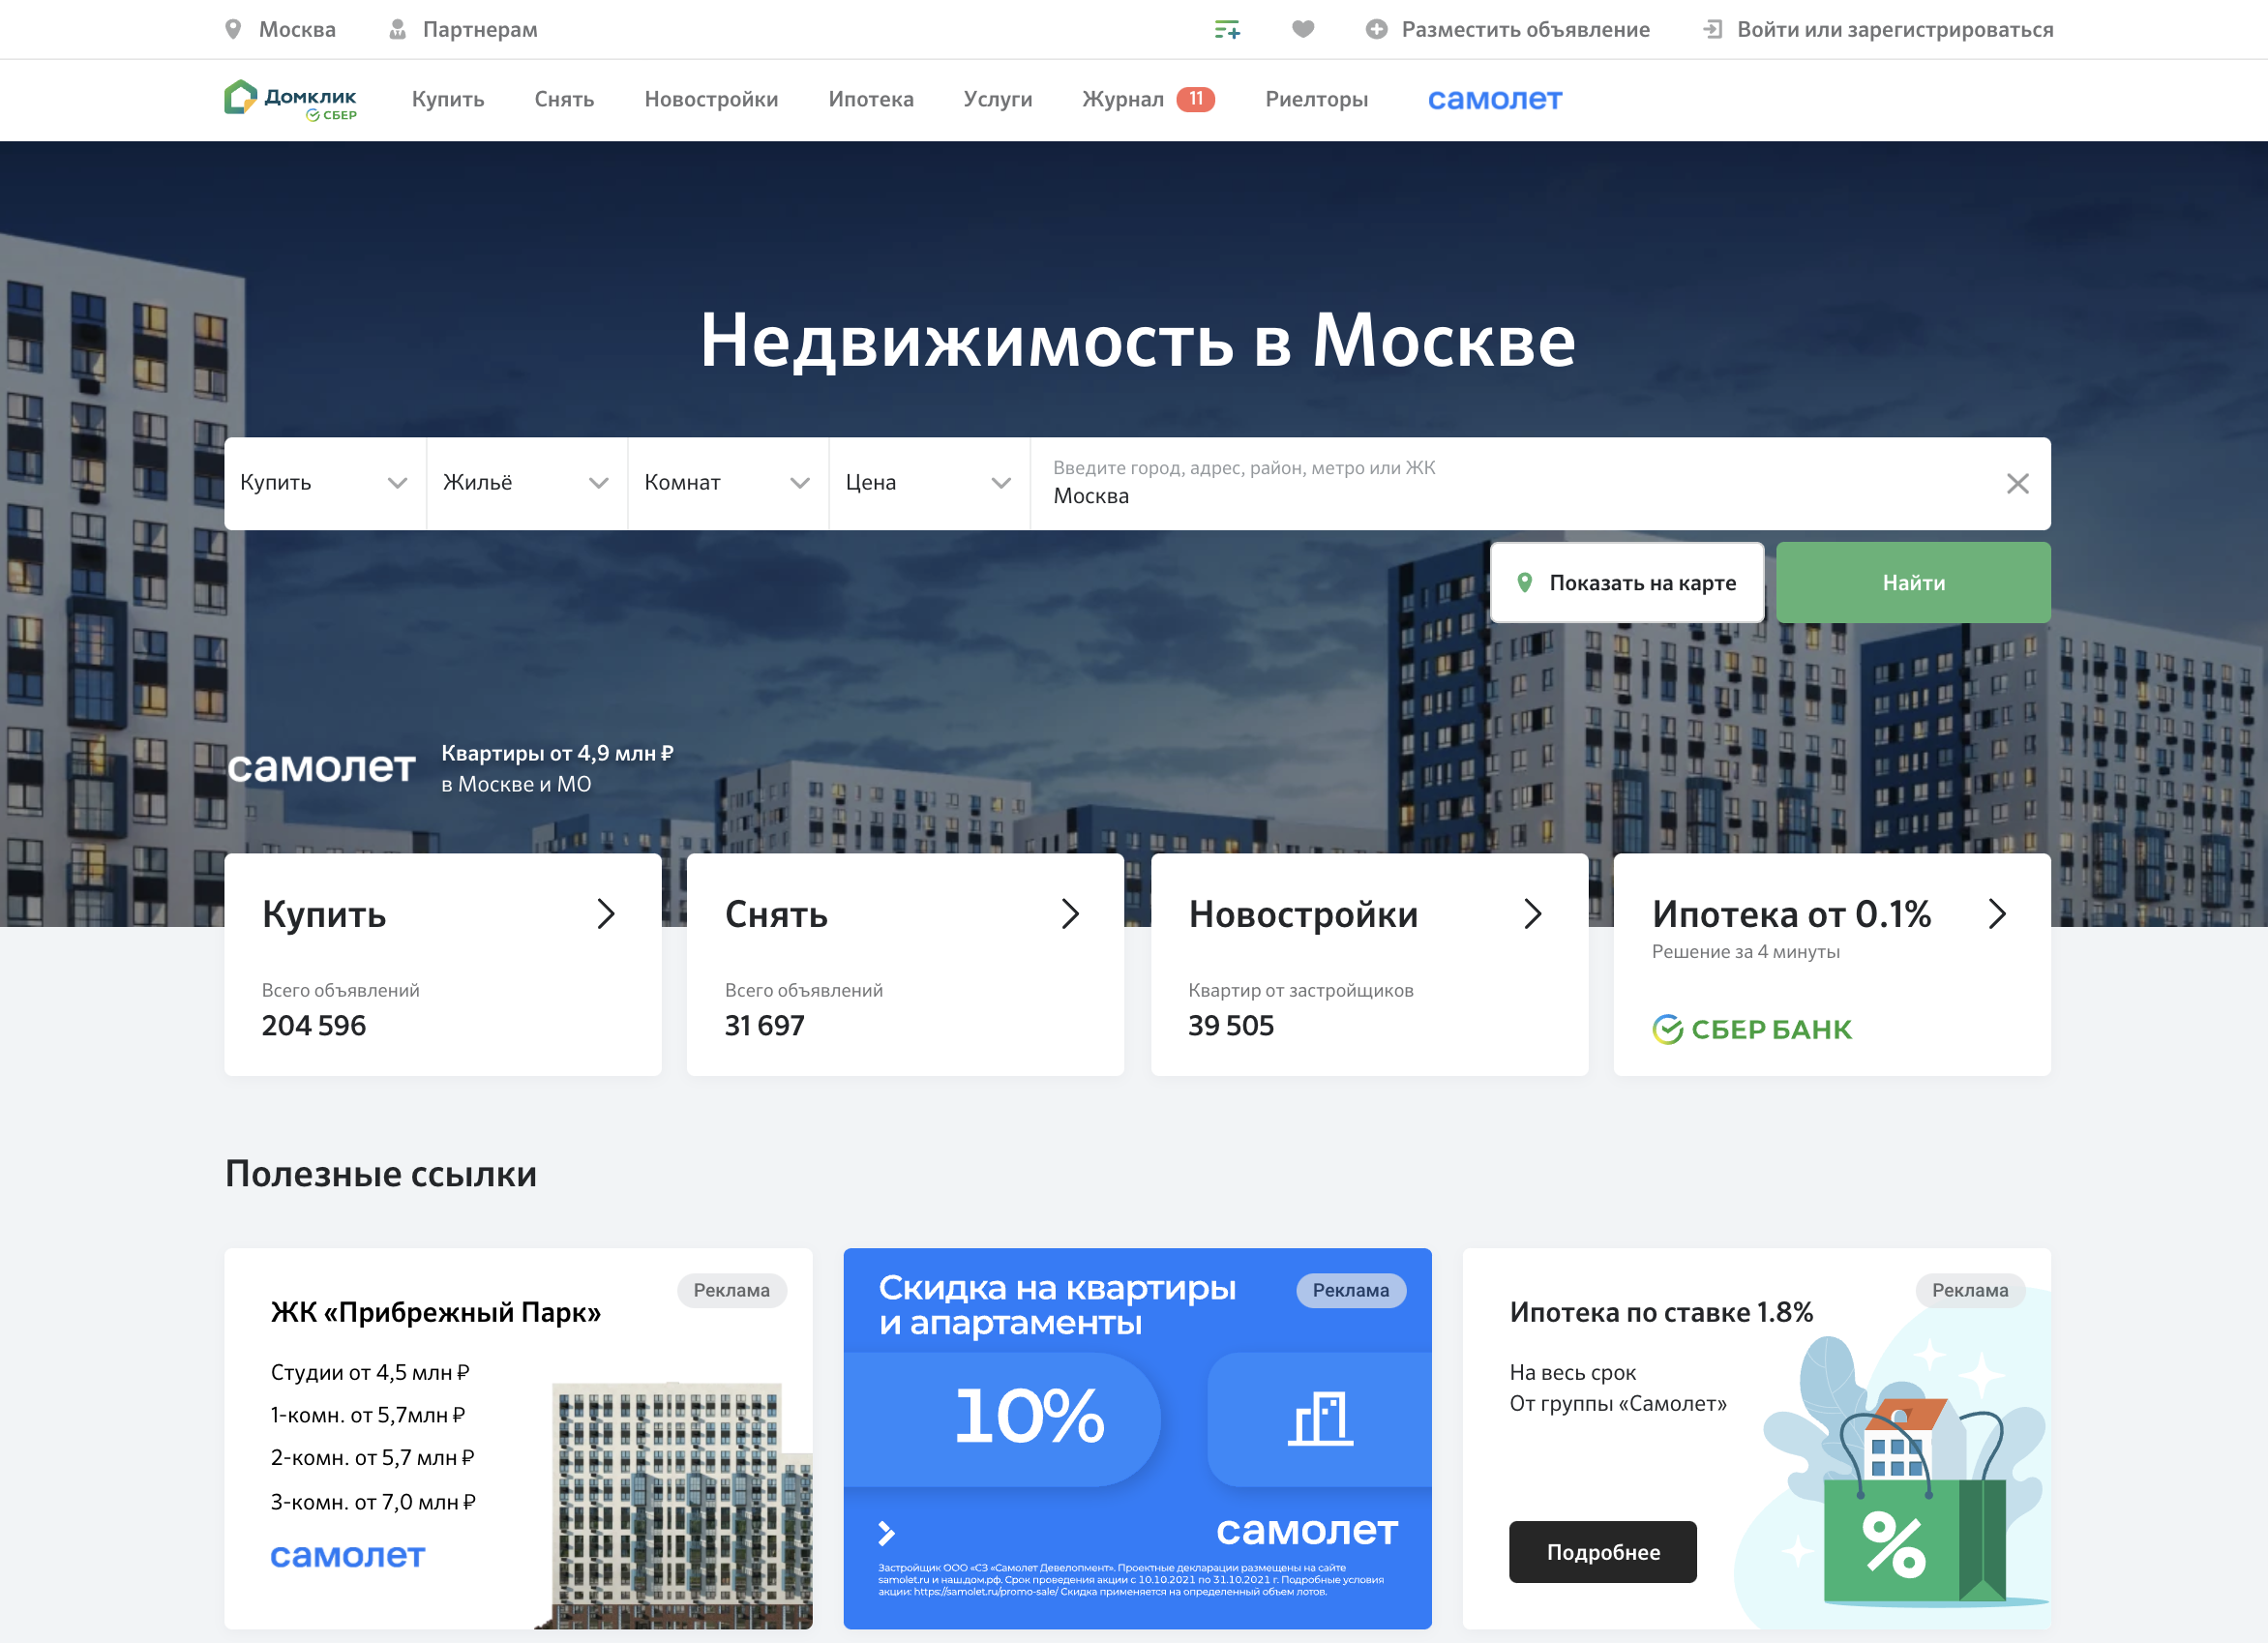Click the Samolet logo in navigation
Image resolution: width=2268 pixels, height=1643 pixels.
pos(1494,99)
